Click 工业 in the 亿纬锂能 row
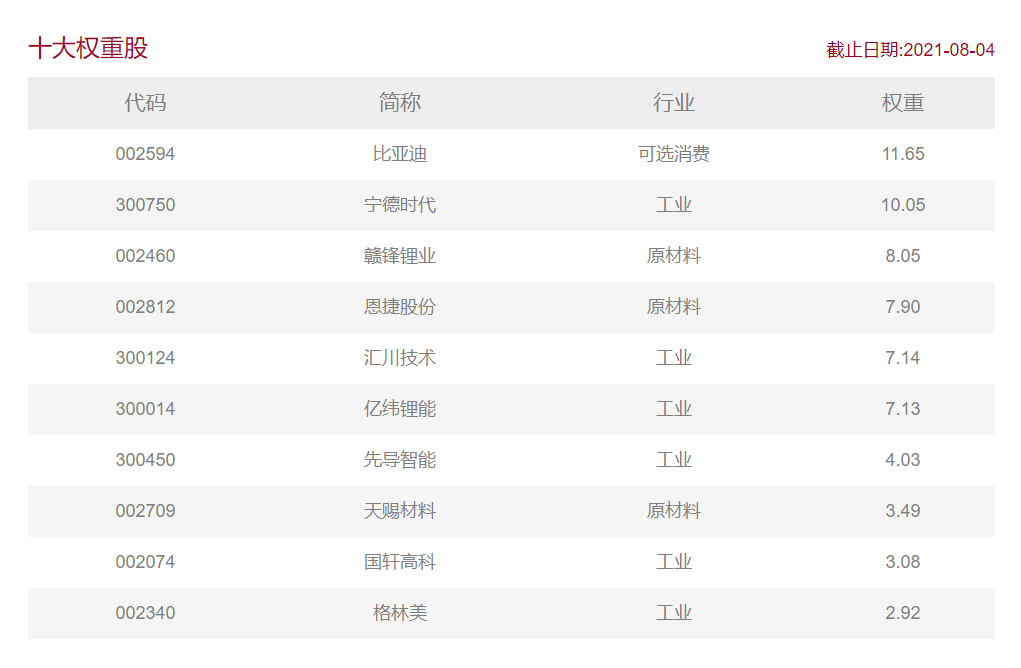 point(674,409)
